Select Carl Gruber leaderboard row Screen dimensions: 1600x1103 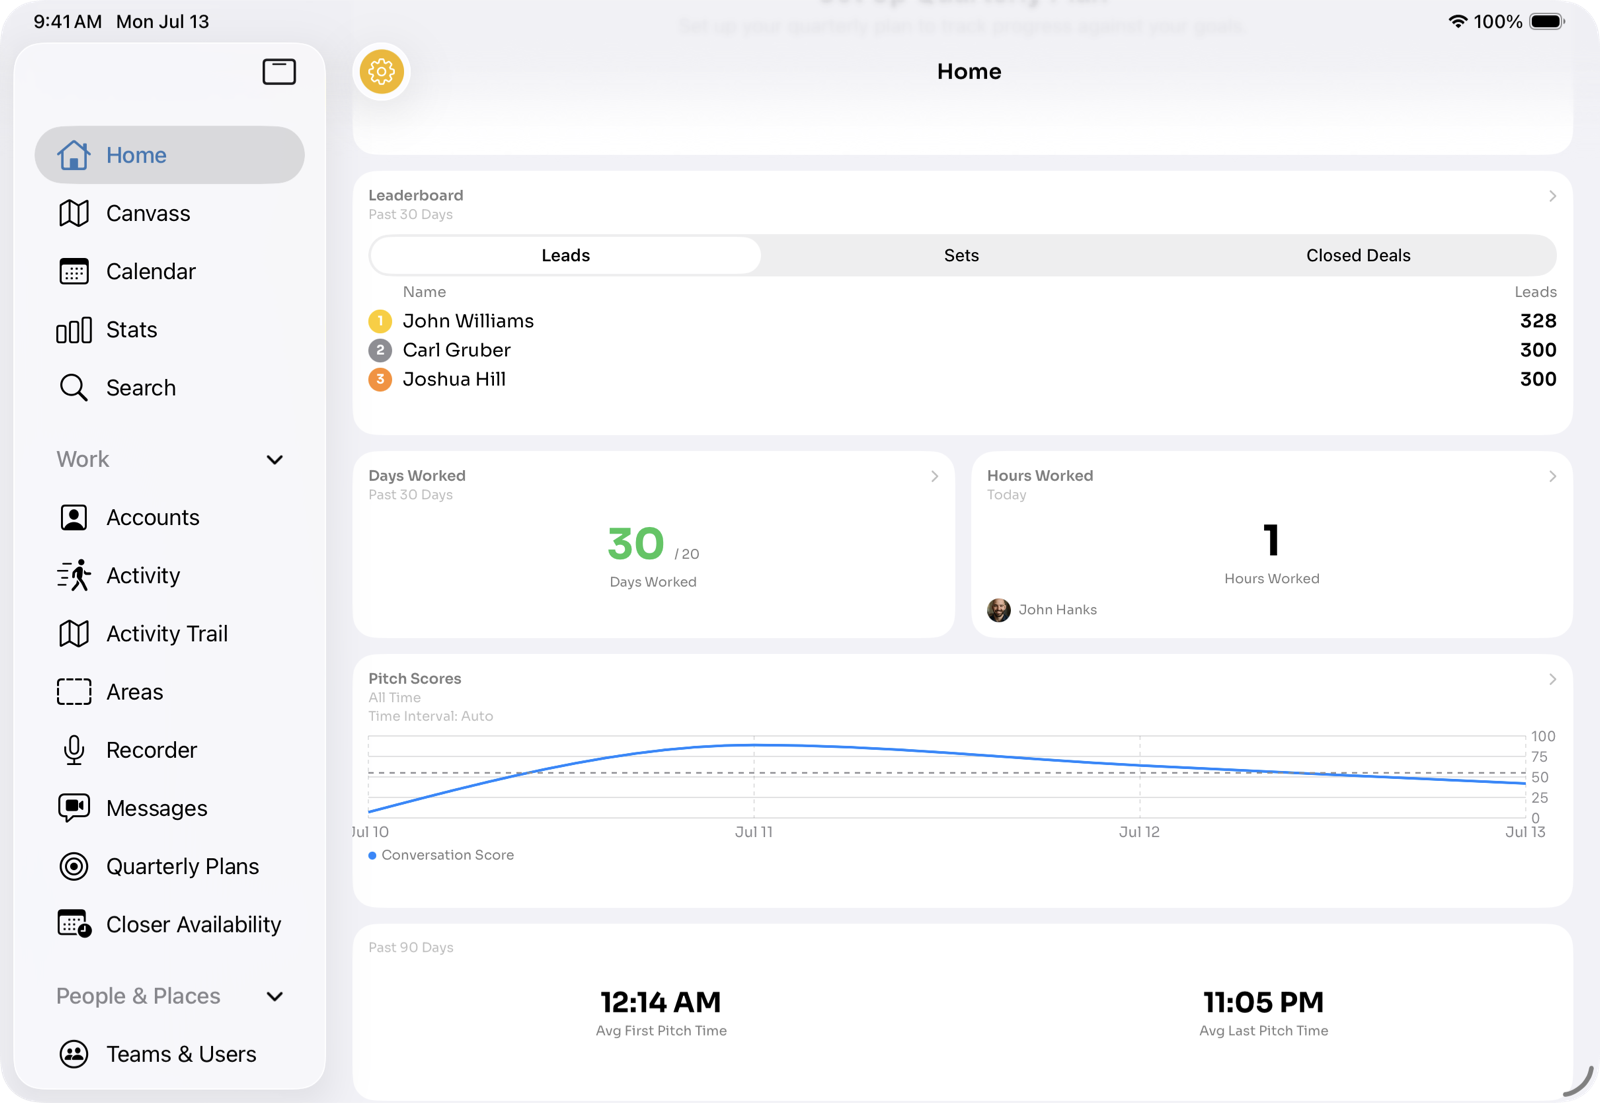pyautogui.click(x=962, y=350)
